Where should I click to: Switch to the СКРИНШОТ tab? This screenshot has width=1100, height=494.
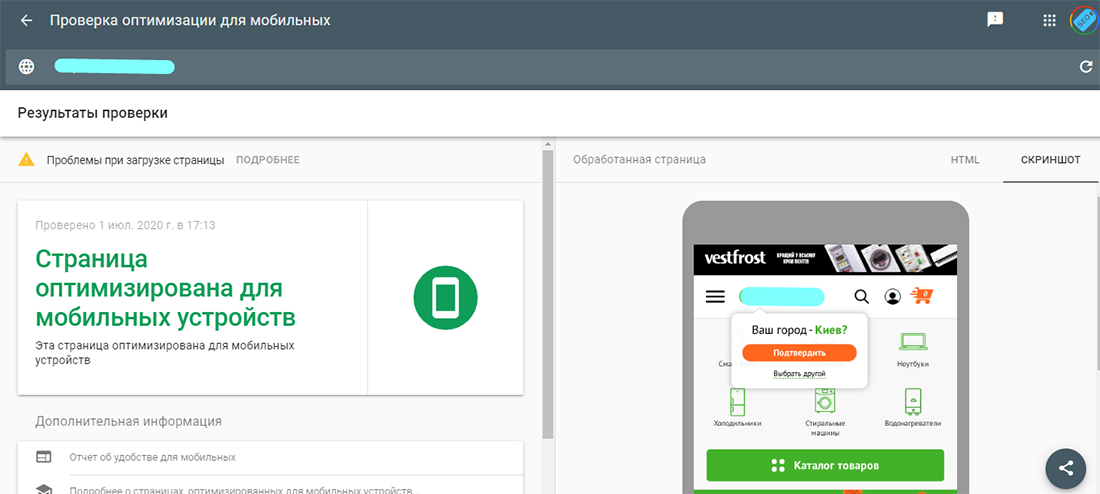coord(1050,160)
